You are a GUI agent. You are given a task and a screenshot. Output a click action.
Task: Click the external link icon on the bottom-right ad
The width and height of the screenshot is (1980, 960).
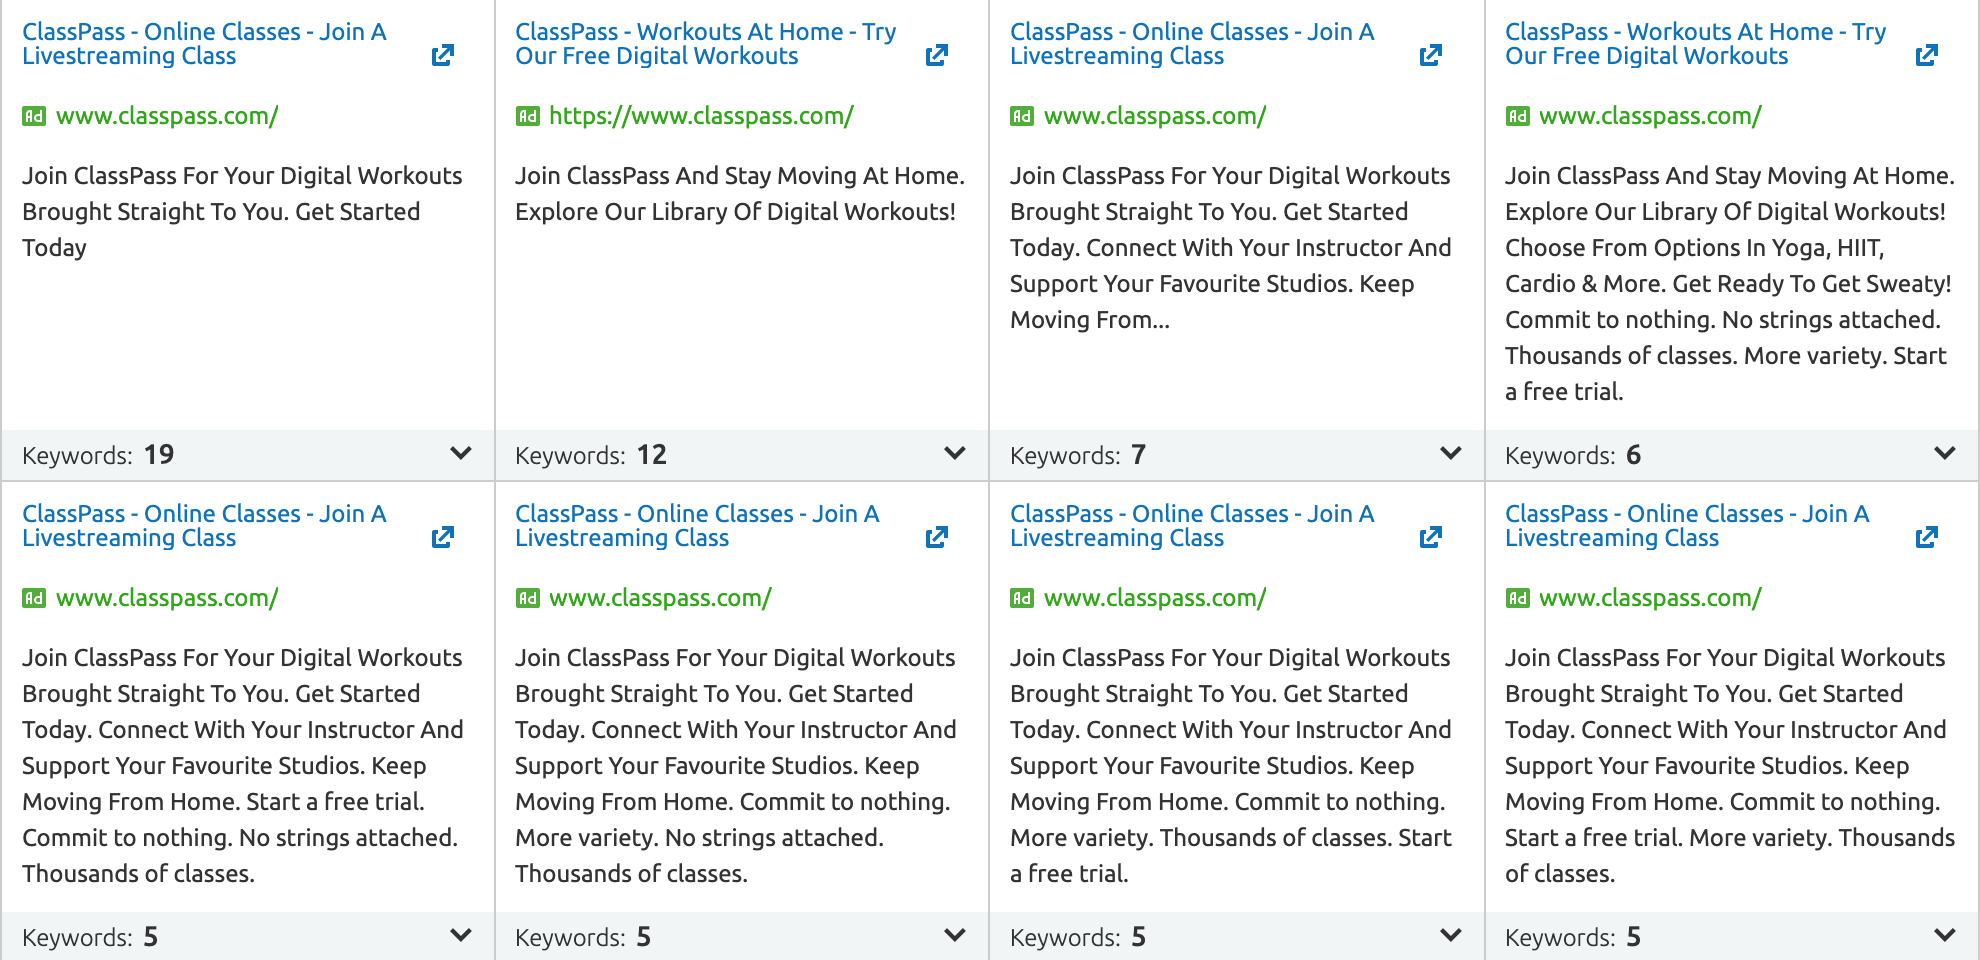point(1926,537)
